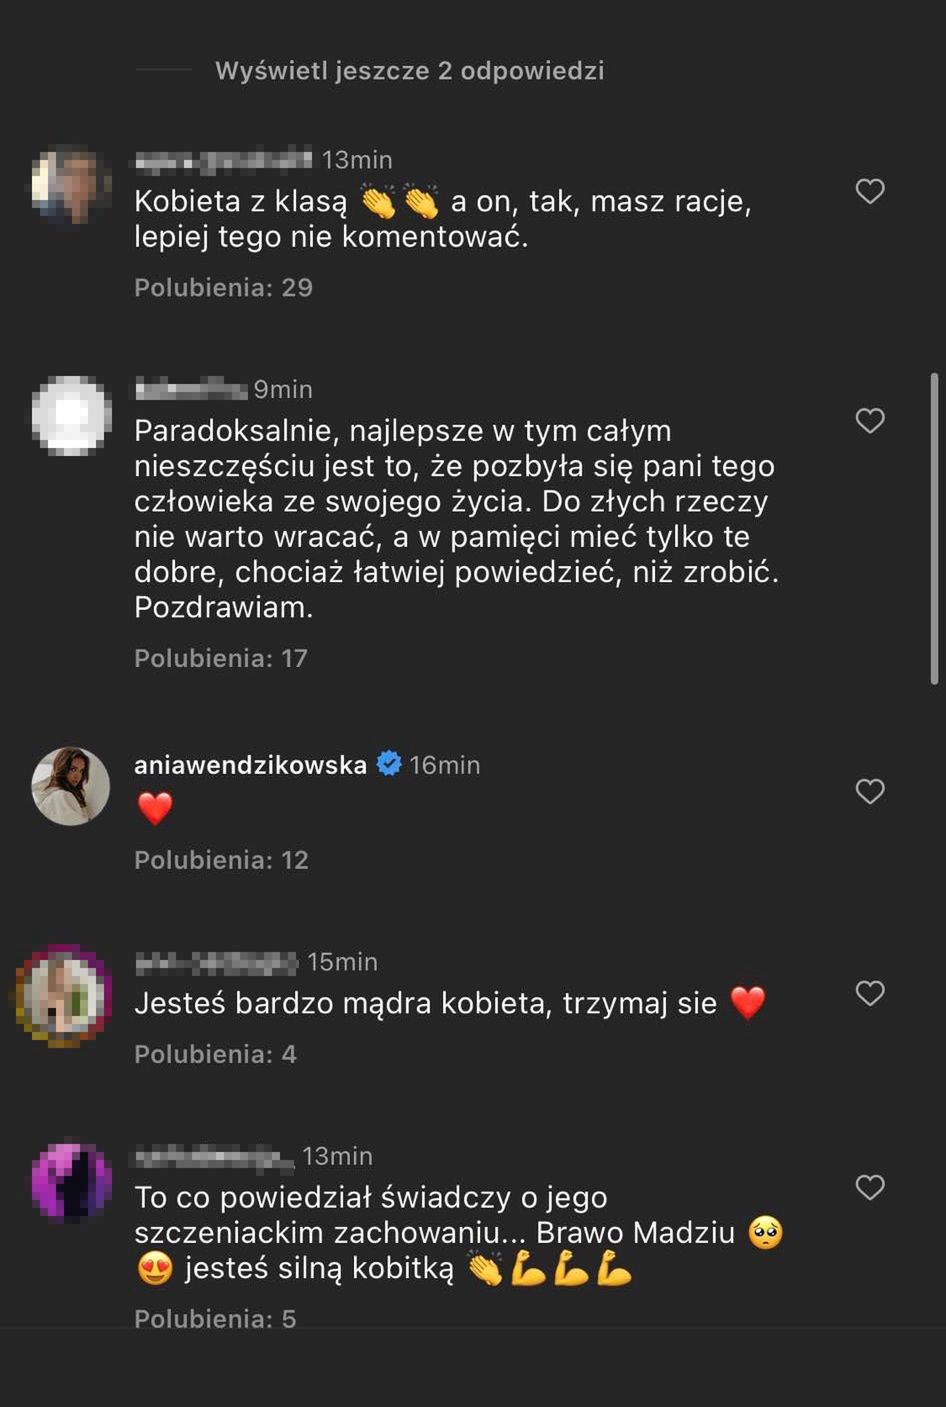Click the blue verified badge icon
The image size is (946, 1407).
pyautogui.click(x=389, y=765)
